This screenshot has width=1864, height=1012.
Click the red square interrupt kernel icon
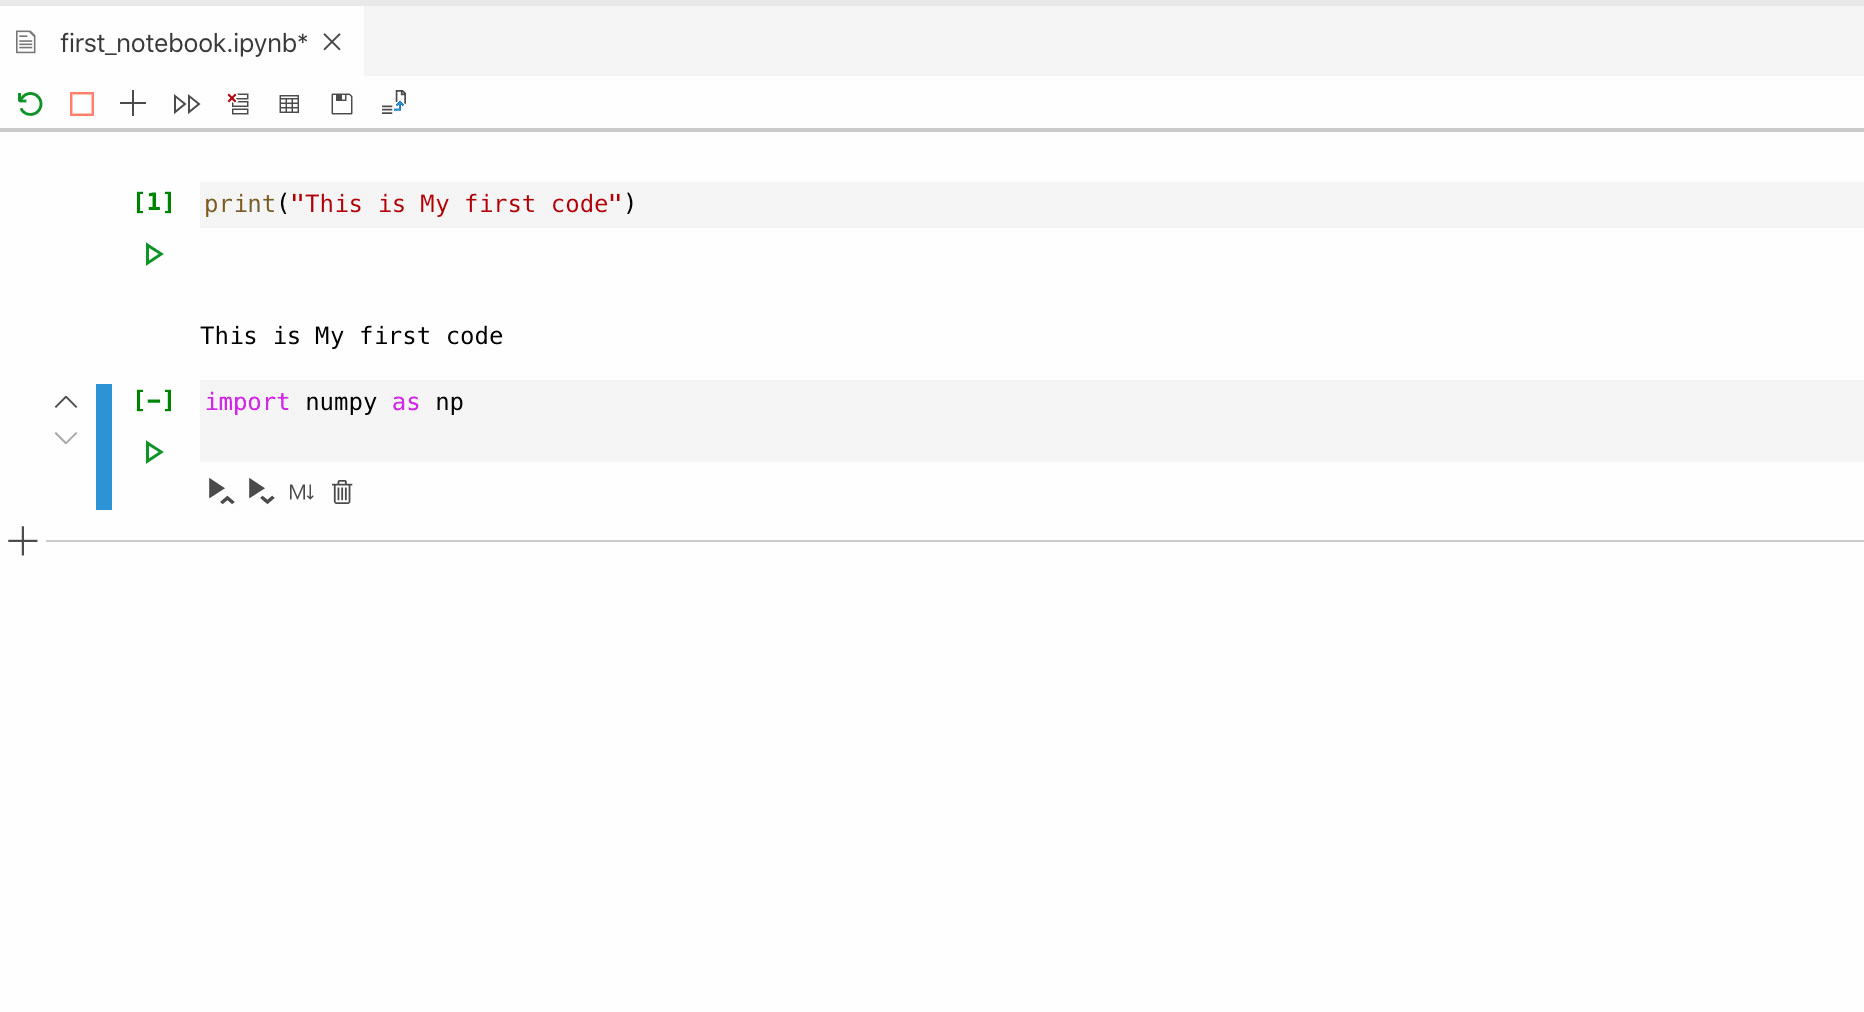coord(82,104)
